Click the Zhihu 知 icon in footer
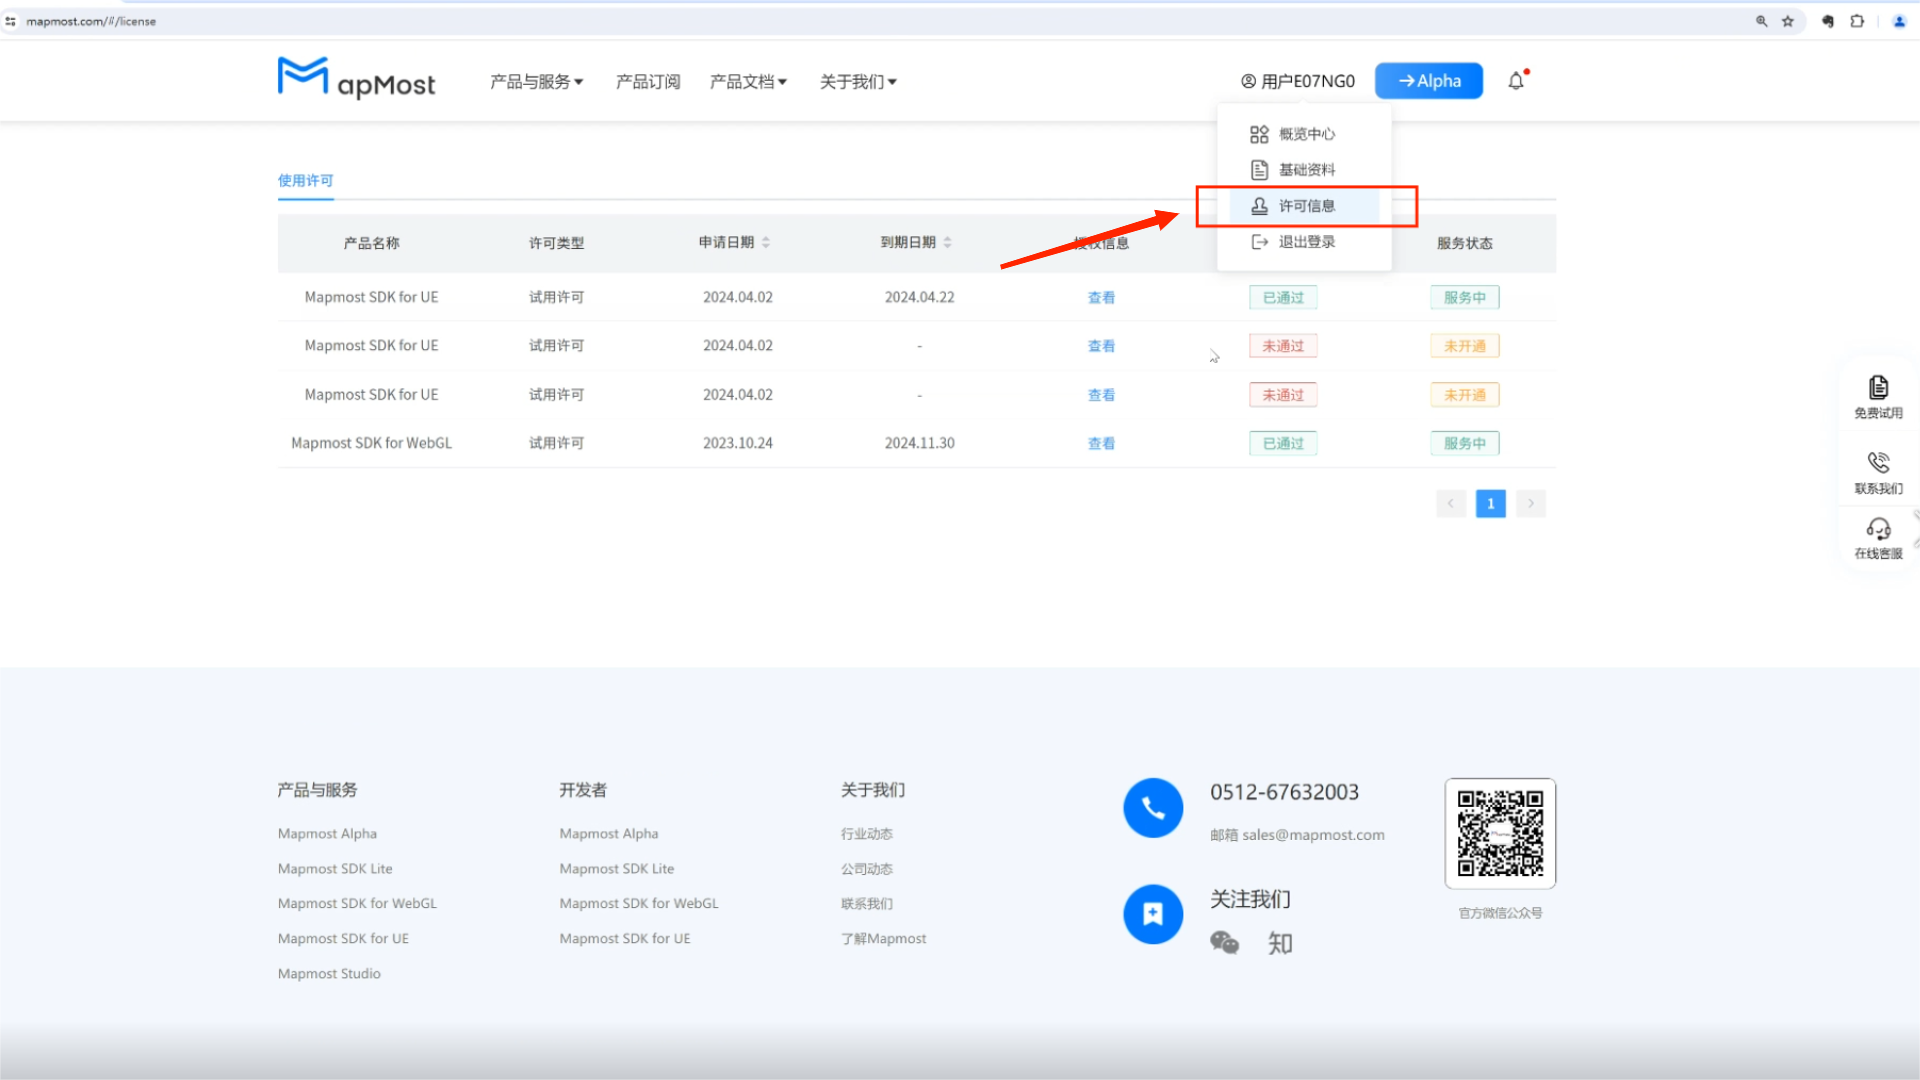This screenshot has height=1080, width=1920. pyautogui.click(x=1280, y=943)
